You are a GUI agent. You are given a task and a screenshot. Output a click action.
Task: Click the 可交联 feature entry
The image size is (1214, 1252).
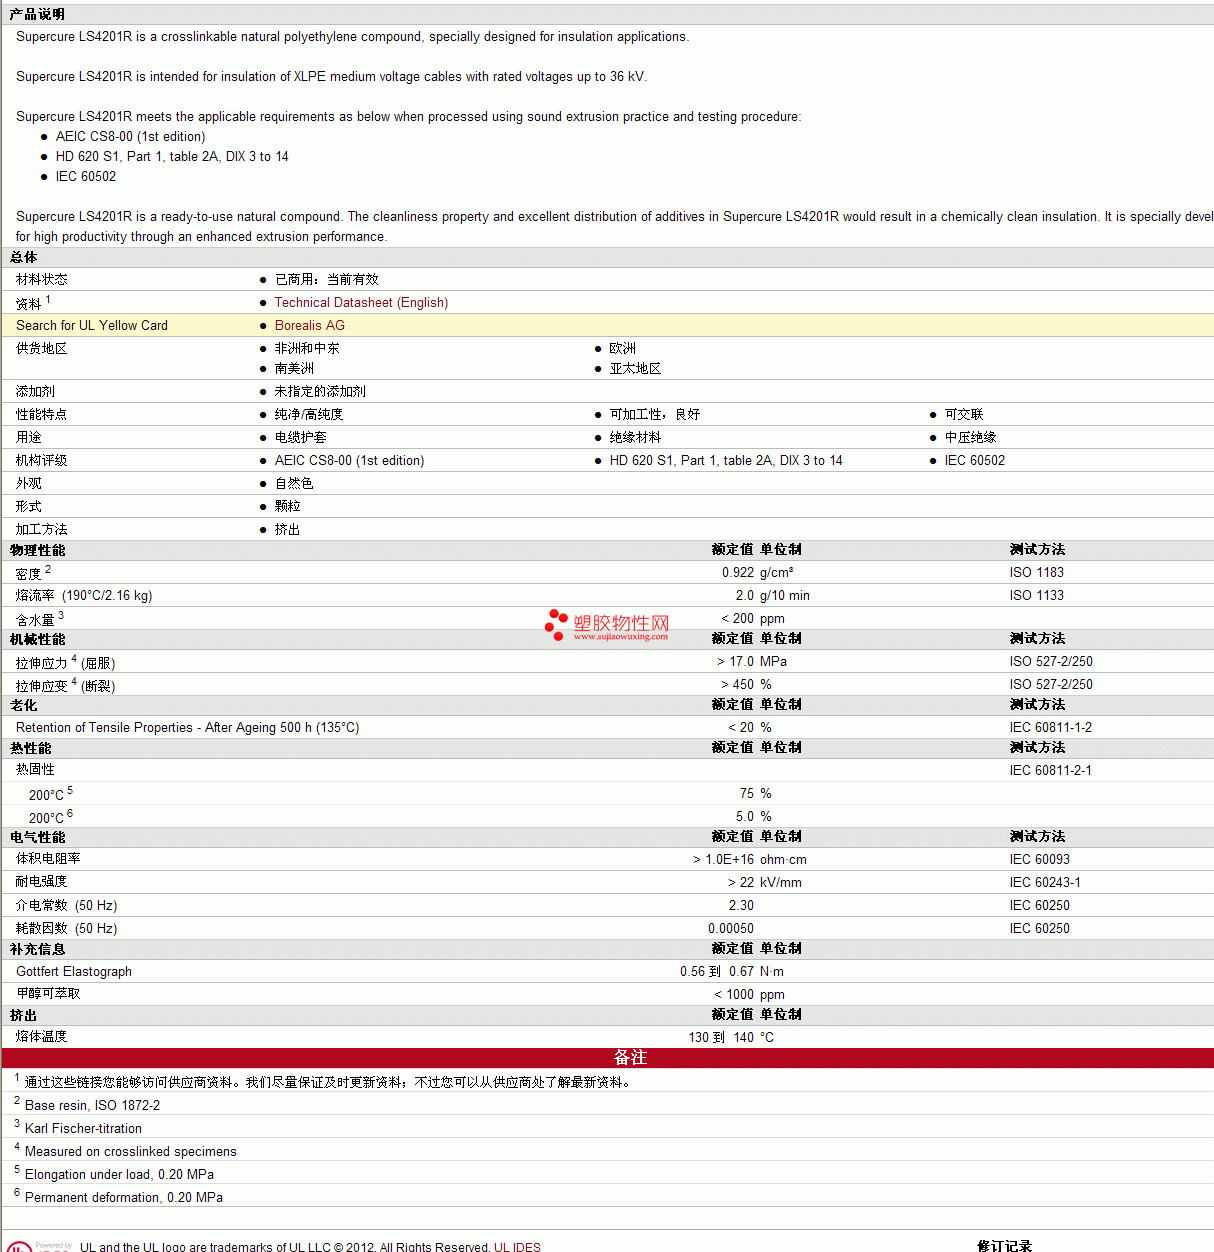[x=964, y=414]
